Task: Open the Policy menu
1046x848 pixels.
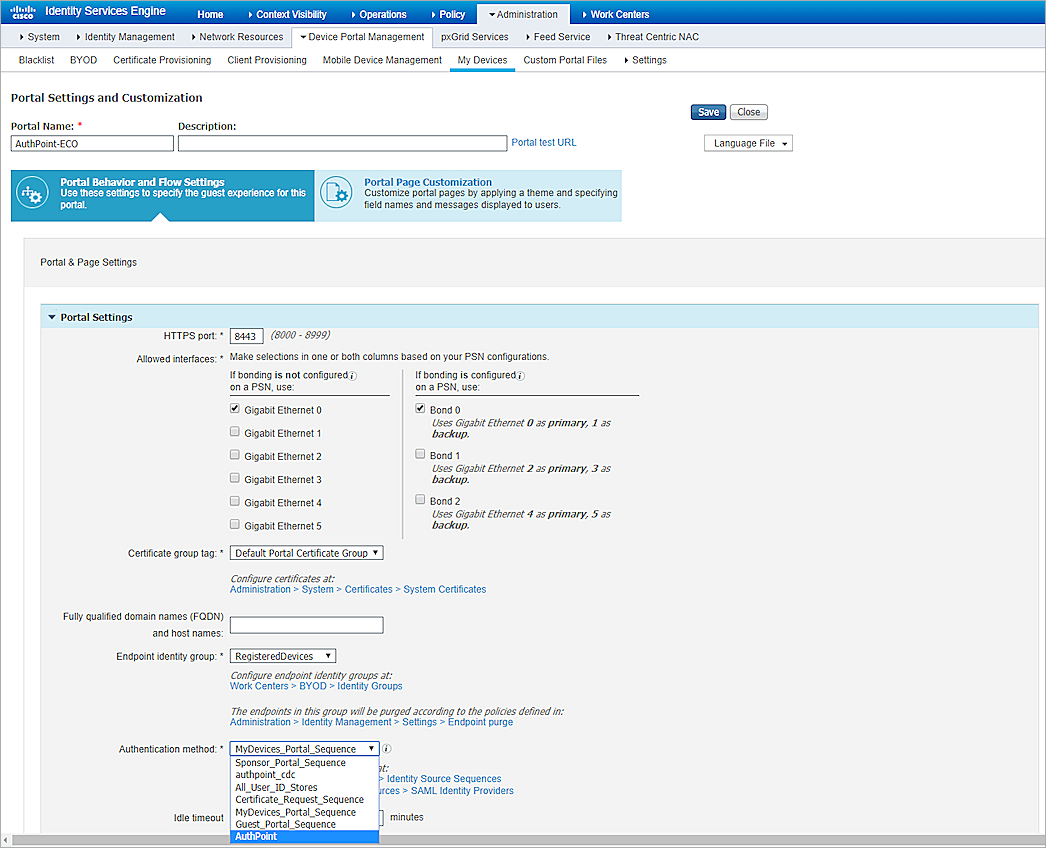Action: pyautogui.click(x=448, y=14)
